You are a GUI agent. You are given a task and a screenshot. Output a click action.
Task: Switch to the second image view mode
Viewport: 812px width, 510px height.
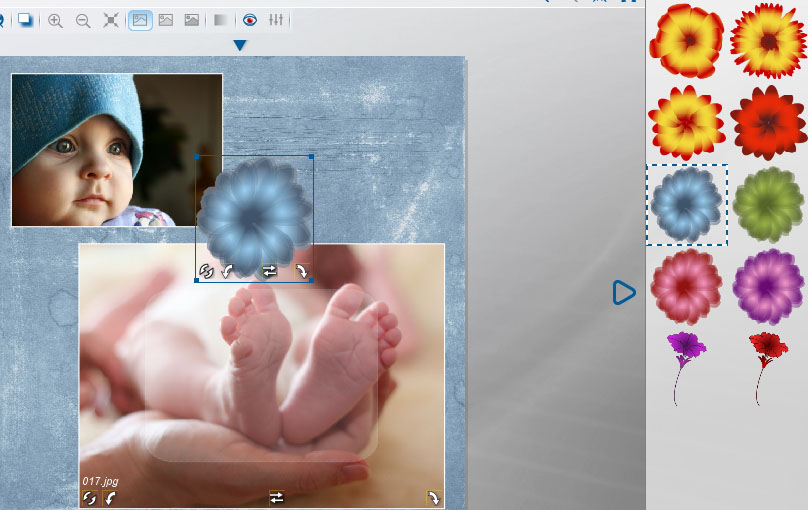(x=166, y=20)
